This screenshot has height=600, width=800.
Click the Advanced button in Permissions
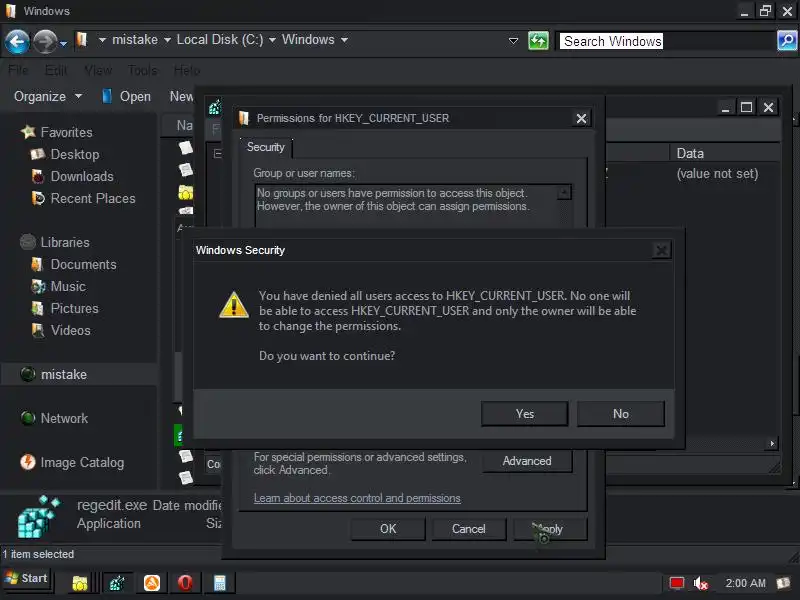(527, 461)
